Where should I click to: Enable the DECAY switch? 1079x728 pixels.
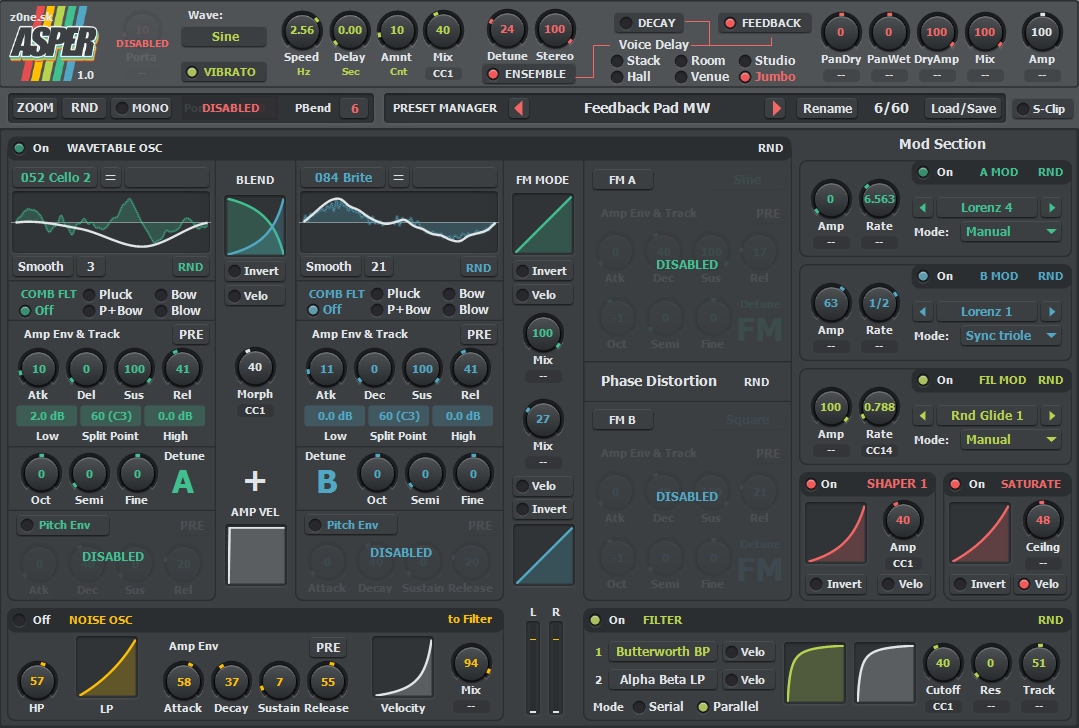[648, 23]
